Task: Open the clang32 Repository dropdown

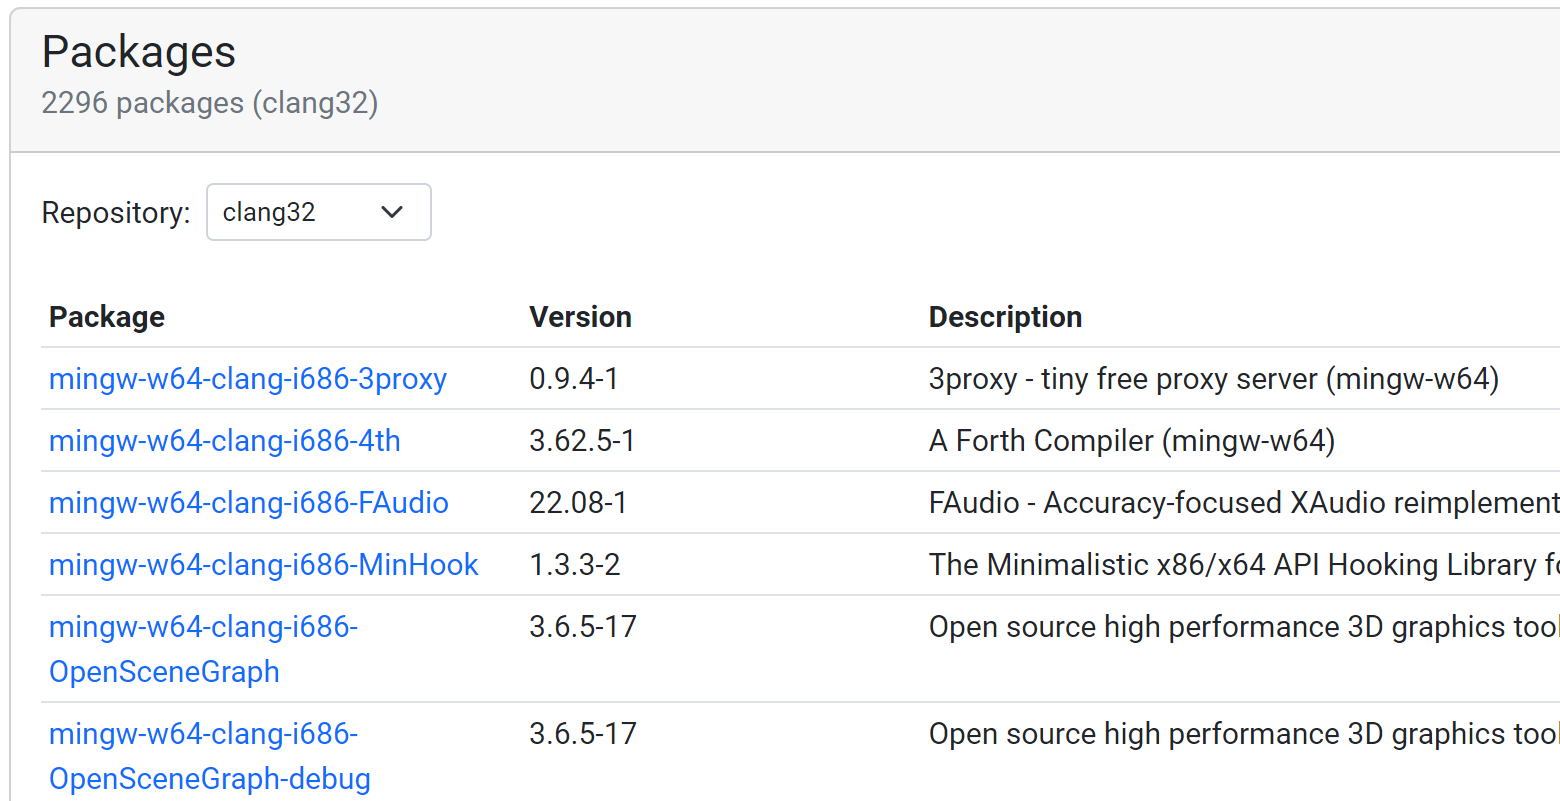Action: [318, 212]
